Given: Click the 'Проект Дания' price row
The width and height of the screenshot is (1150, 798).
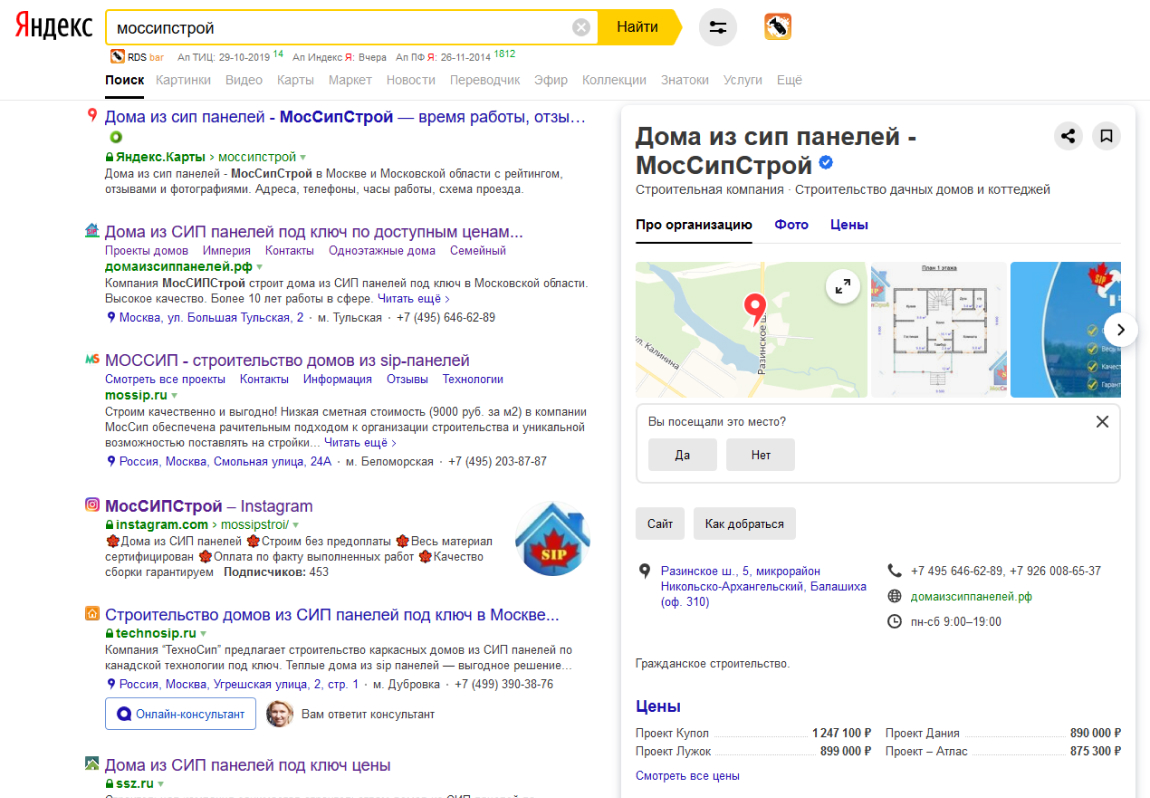Looking at the screenshot, I should (1003, 733).
